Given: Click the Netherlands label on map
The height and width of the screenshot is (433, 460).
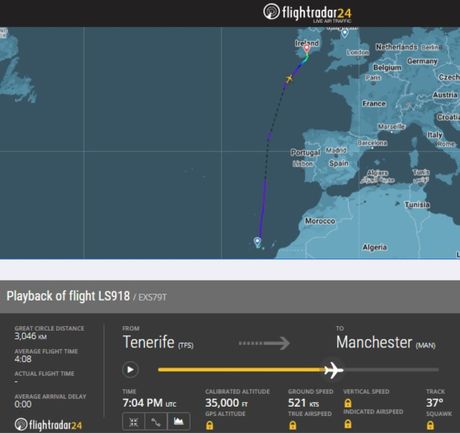Looking at the screenshot, I should click(396, 47).
